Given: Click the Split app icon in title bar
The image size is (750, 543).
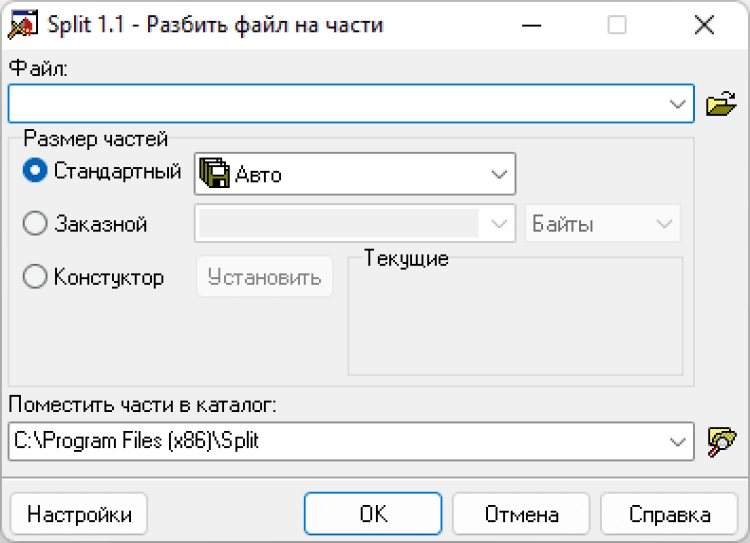Looking at the screenshot, I should click(21, 25).
